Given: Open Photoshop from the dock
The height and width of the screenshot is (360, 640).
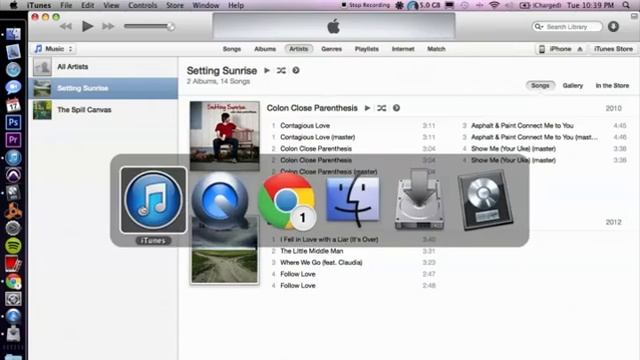Looking at the screenshot, I should tap(13, 122).
